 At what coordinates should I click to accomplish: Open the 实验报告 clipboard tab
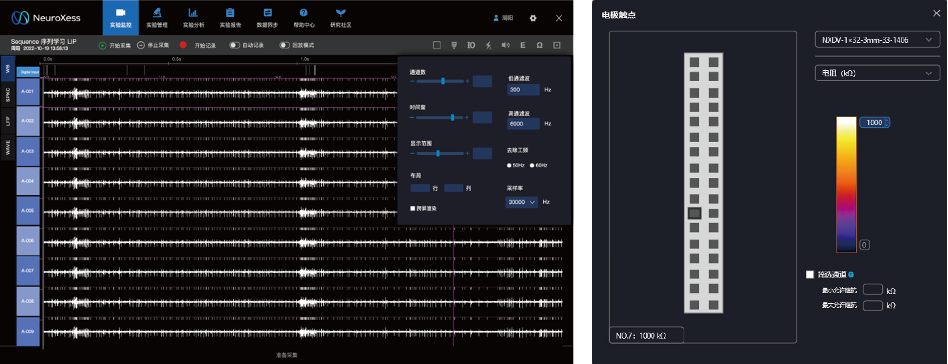[230, 18]
